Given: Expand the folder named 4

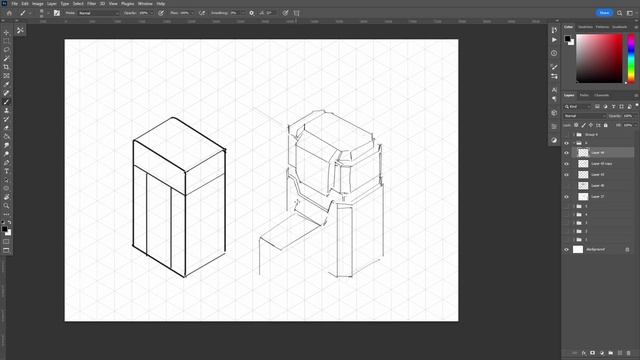Looking at the screenshot, I should tap(573, 214).
